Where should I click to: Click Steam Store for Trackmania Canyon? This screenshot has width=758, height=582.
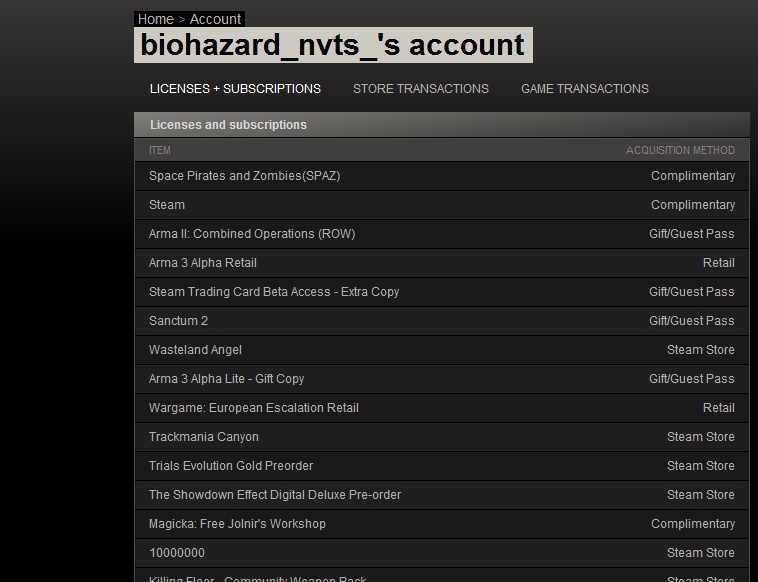pos(700,437)
